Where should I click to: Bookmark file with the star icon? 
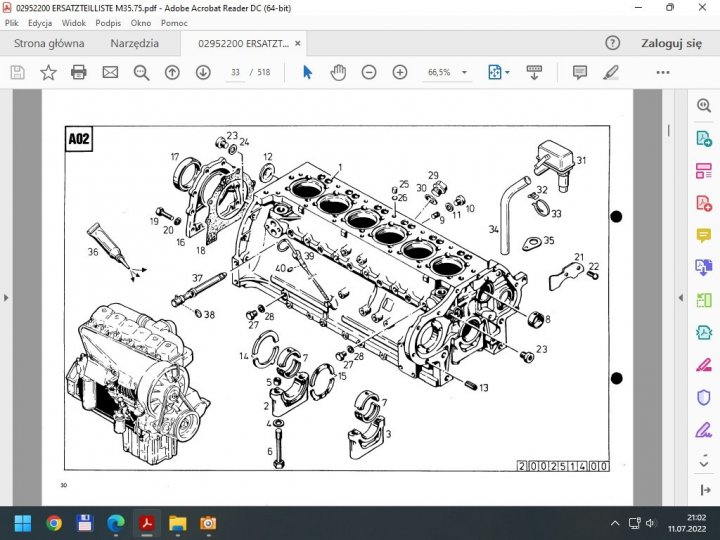coord(48,72)
